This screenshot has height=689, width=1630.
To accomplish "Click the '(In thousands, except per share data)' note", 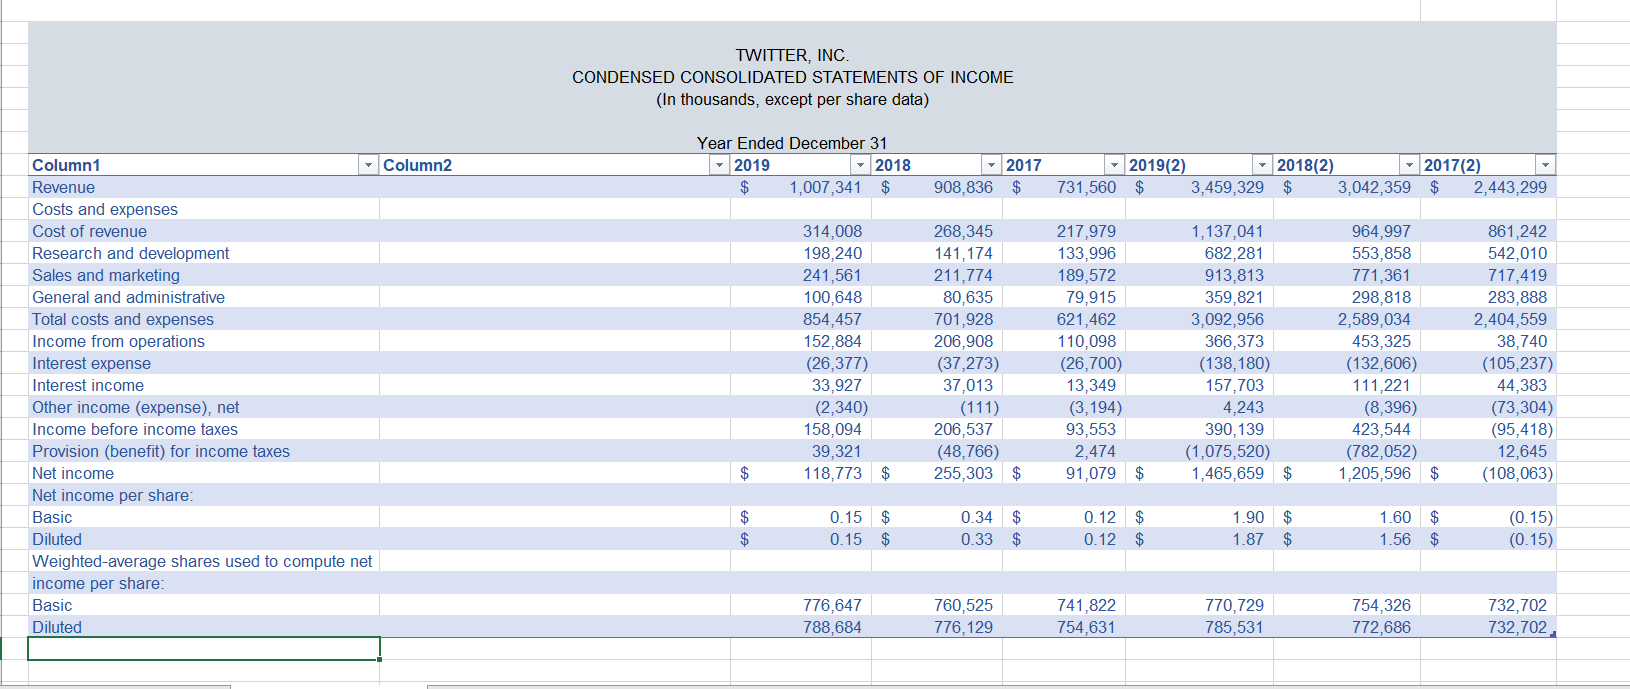I will (x=792, y=99).
